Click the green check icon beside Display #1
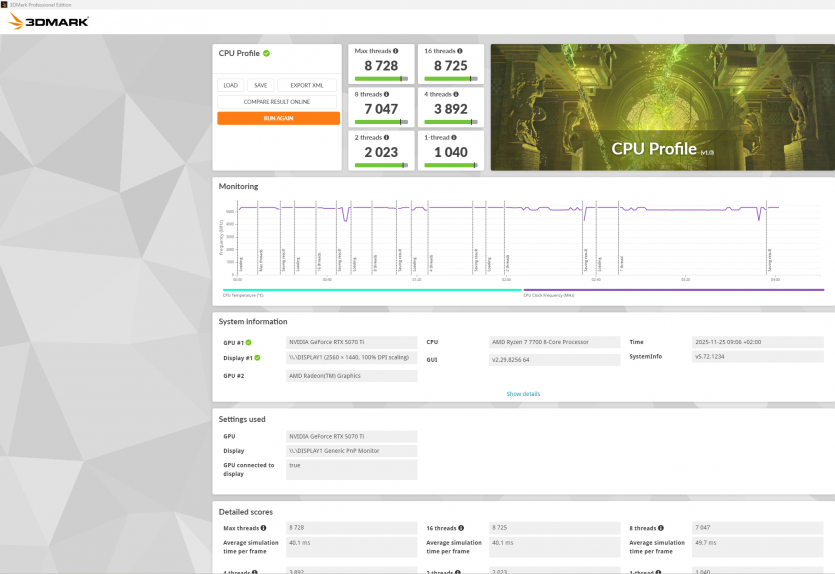Screen dimensions: 835x574 point(257,357)
